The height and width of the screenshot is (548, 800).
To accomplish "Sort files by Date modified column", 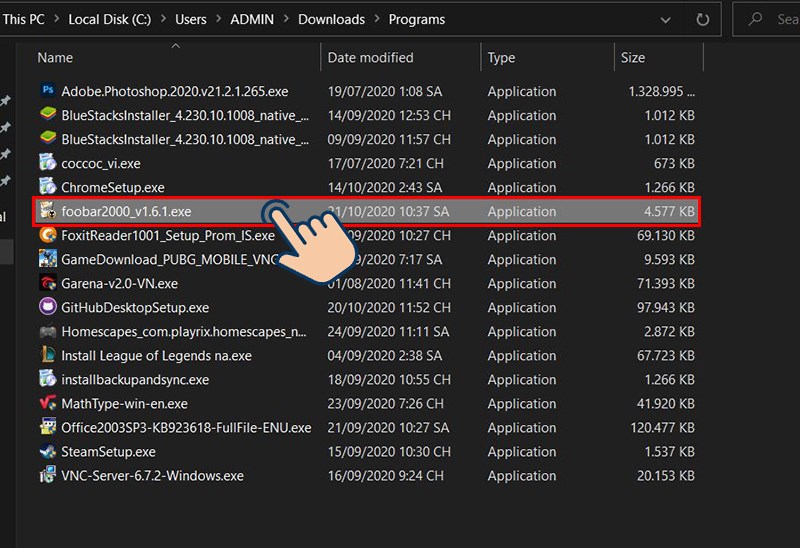I will click(370, 58).
